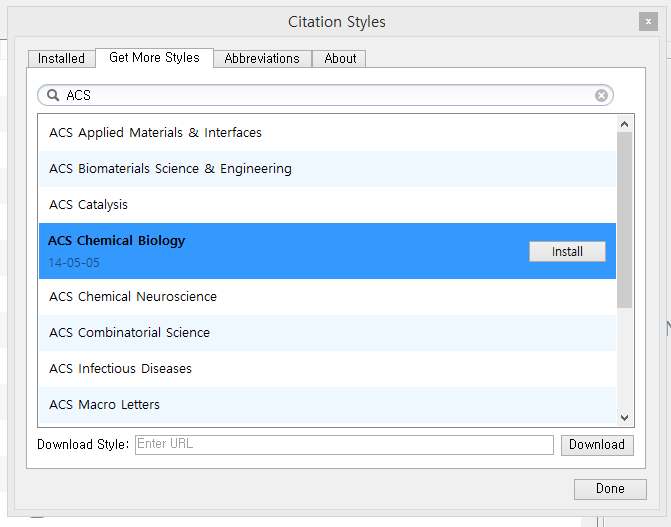This screenshot has height=527, width=671.
Task: Select ACS Combinatorial Science style
Action: [327, 333]
